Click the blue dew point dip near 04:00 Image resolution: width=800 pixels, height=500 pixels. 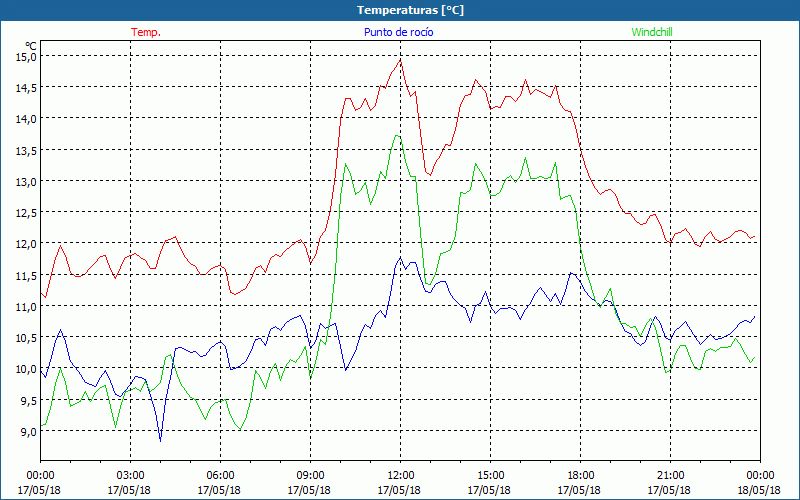(161, 441)
